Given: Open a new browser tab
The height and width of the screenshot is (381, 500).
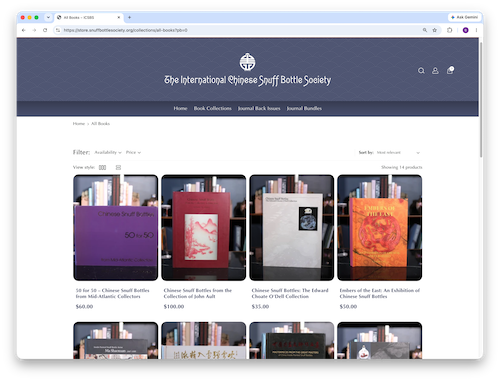Looking at the screenshot, I should tap(129, 17).
